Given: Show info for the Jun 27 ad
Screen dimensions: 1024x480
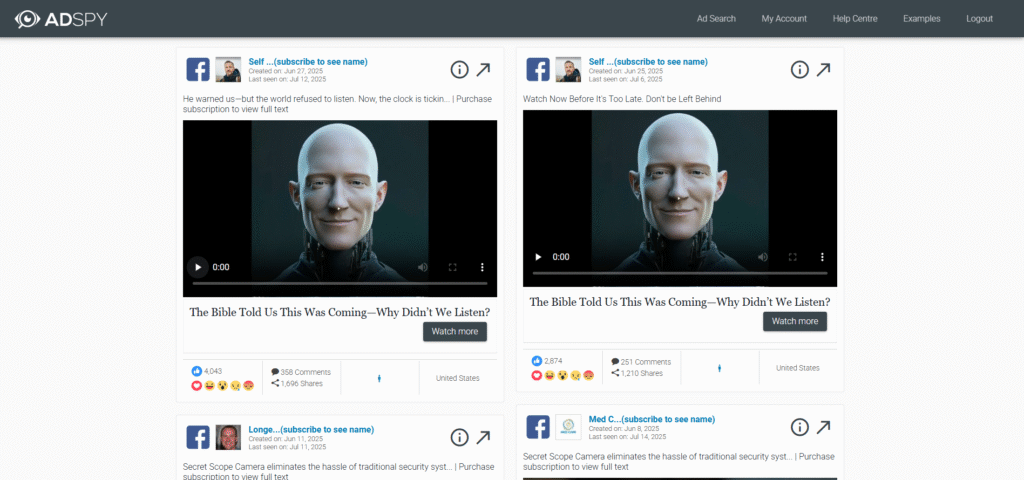Looking at the screenshot, I should [x=460, y=69].
